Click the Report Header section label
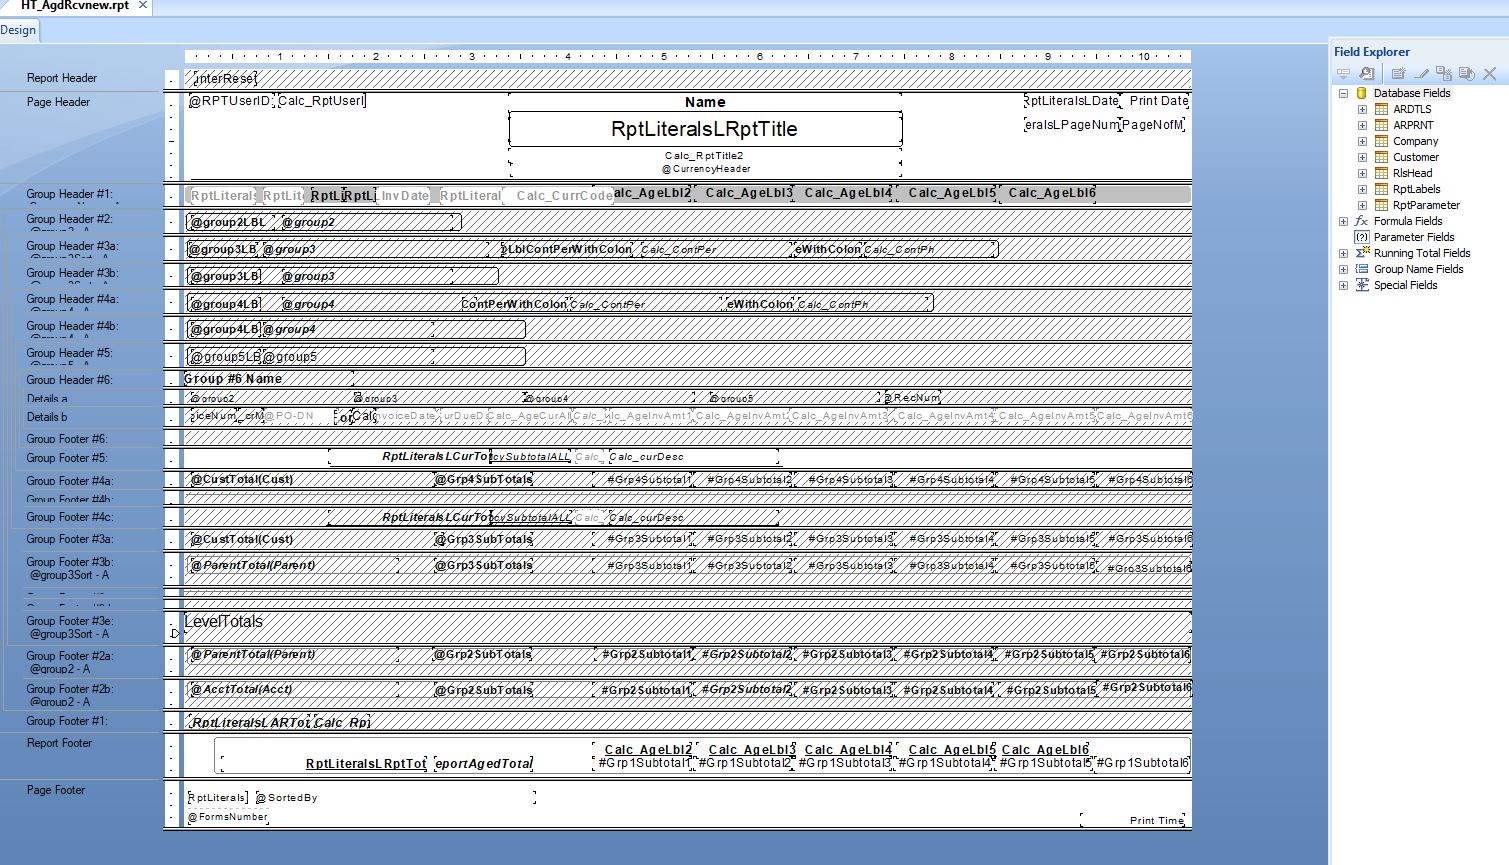Viewport: 1509px width, 865px height. click(x=62, y=78)
